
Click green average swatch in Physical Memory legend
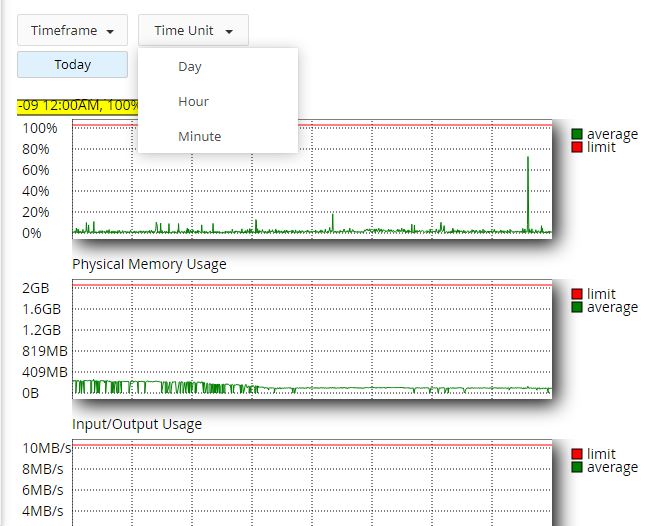[577, 307]
